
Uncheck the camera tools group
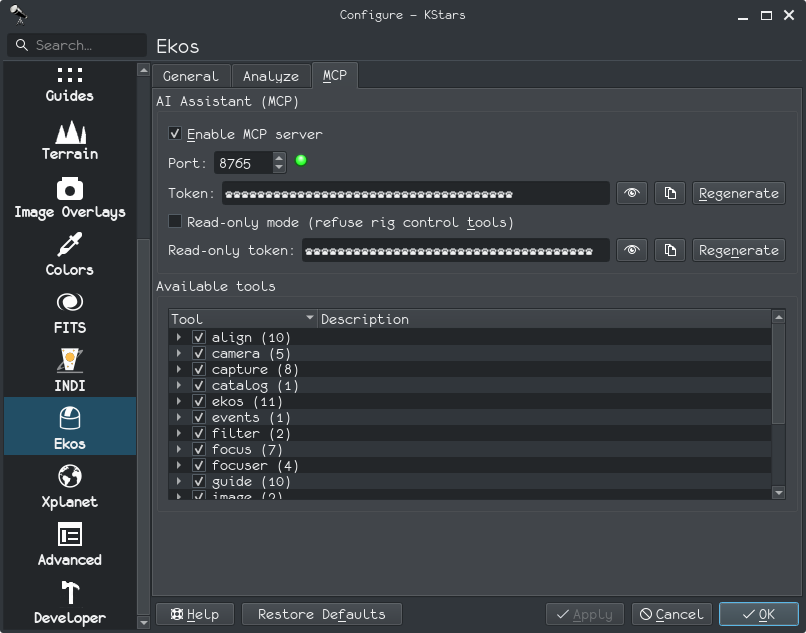click(199, 353)
